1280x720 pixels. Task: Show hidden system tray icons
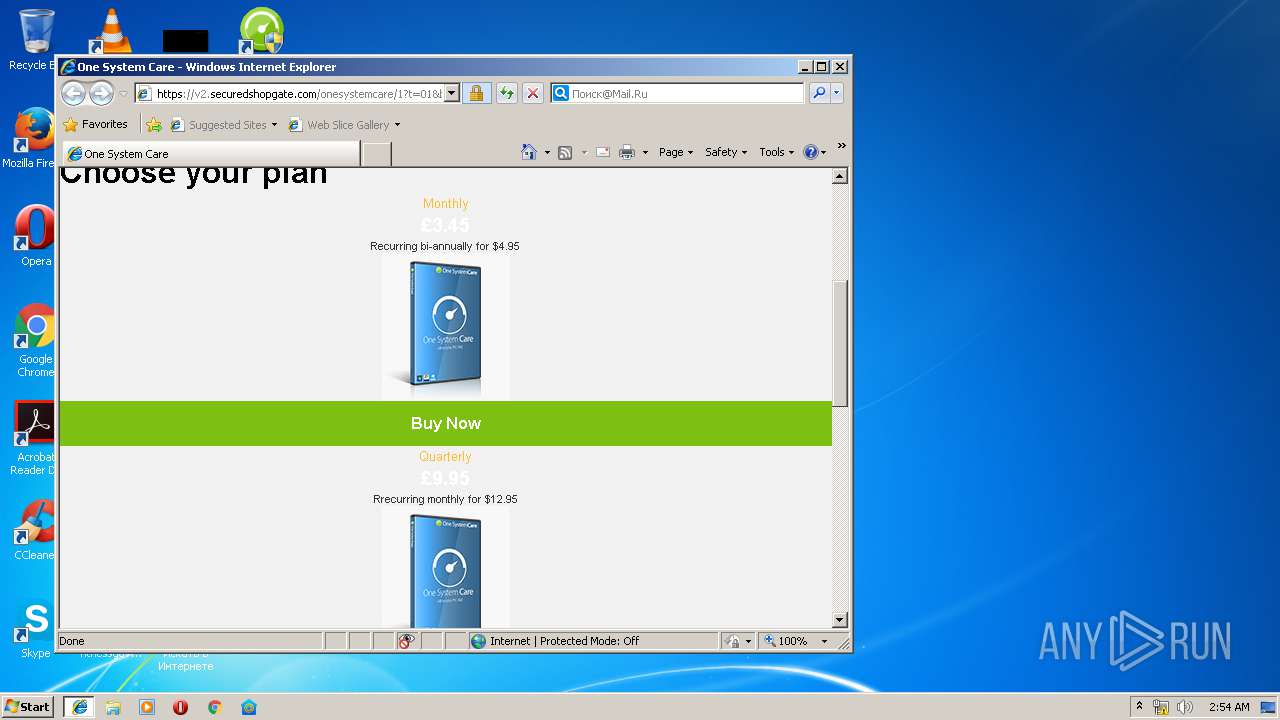tap(1139, 706)
